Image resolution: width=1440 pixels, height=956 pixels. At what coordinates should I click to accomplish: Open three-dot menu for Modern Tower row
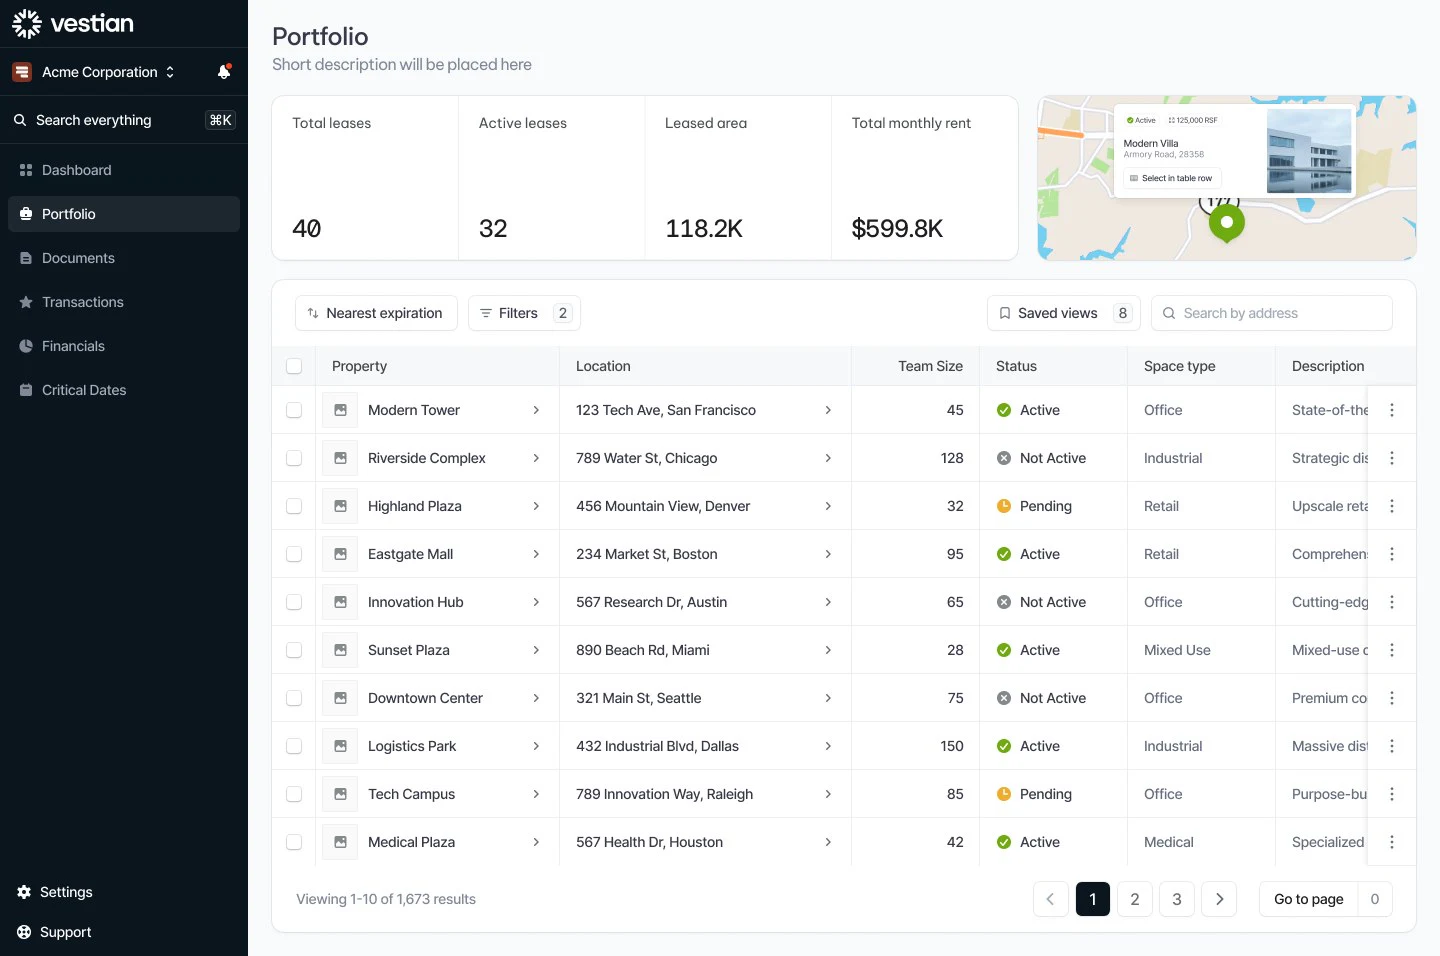tap(1391, 410)
